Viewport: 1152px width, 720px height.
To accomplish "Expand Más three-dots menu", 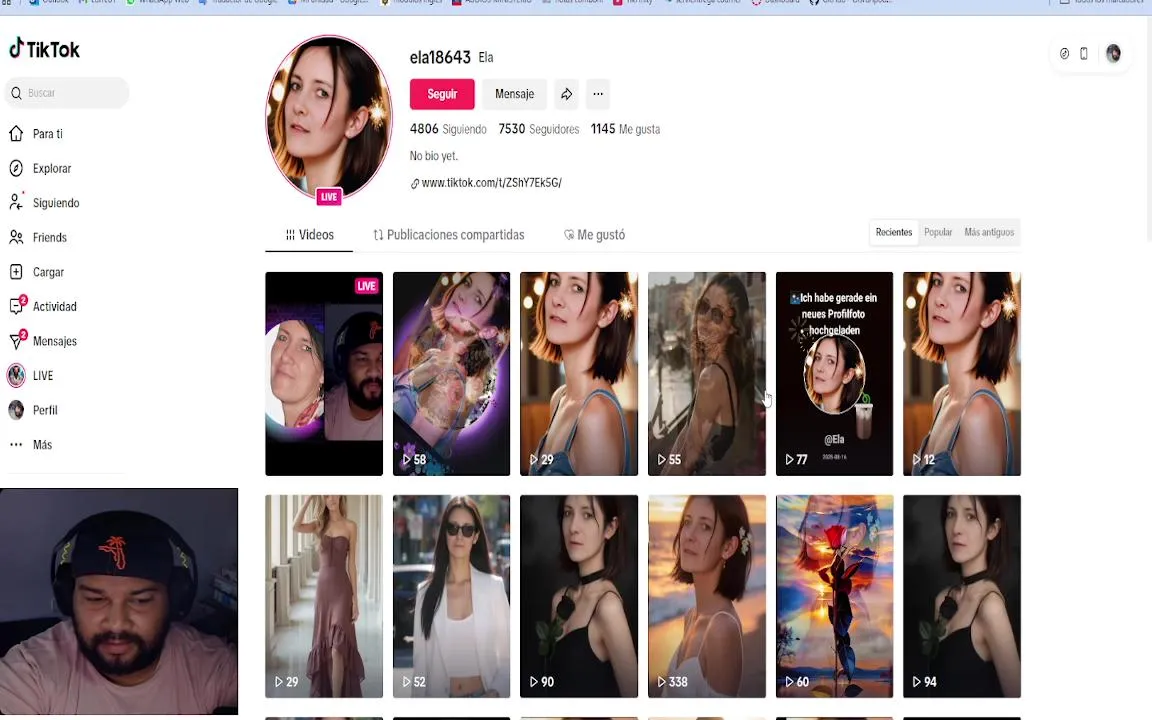I will [16, 444].
